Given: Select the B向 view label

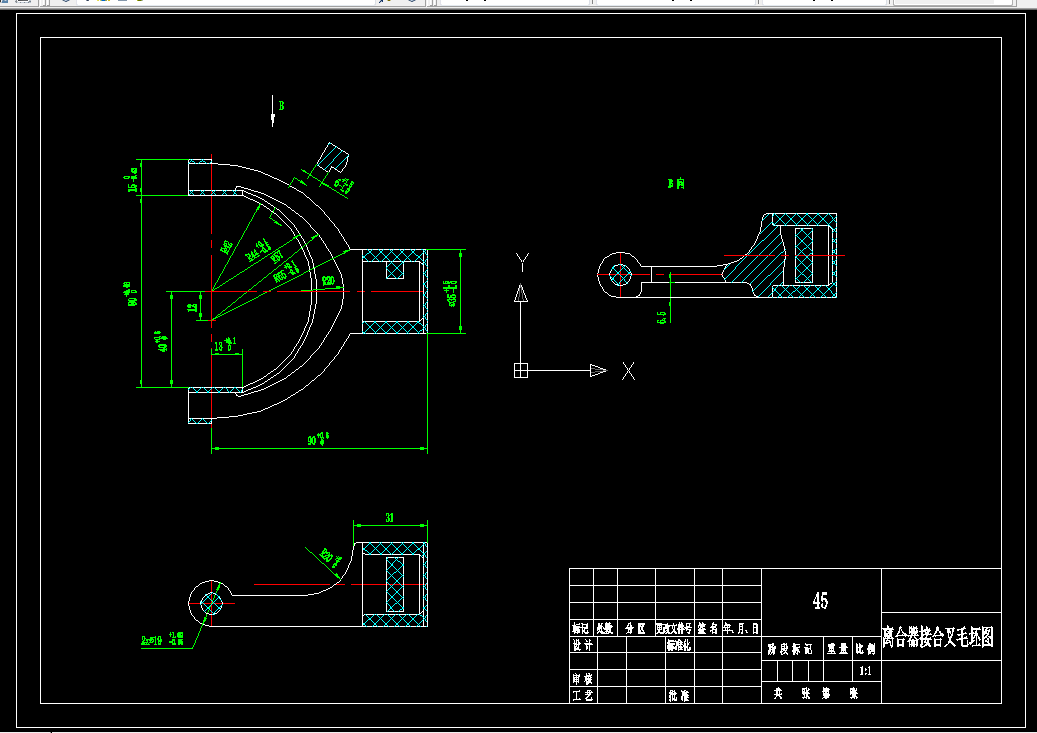Looking at the screenshot, I should [676, 183].
